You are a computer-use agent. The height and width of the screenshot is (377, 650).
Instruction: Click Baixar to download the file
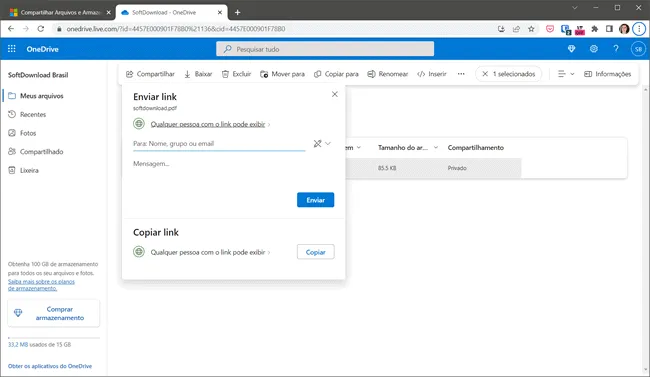tap(198, 74)
